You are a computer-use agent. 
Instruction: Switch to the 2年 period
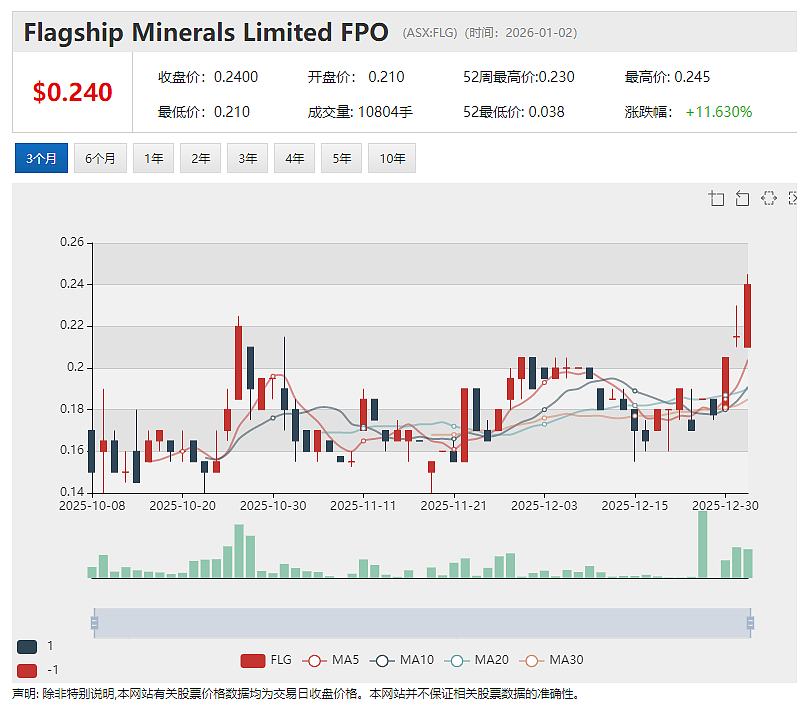click(200, 158)
